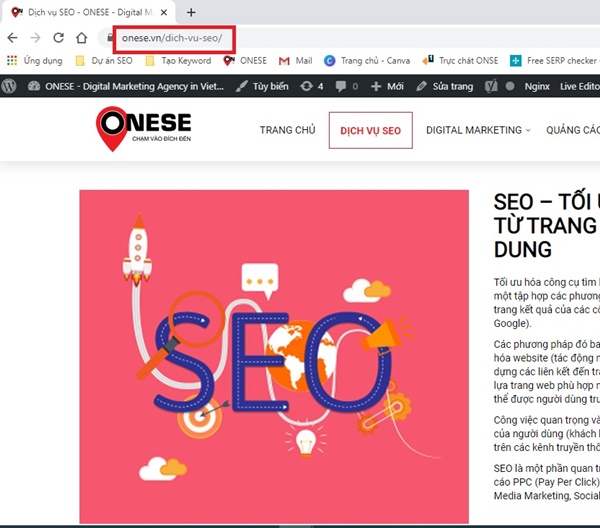Reload the page with the refresh icon

click(x=58, y=37)
